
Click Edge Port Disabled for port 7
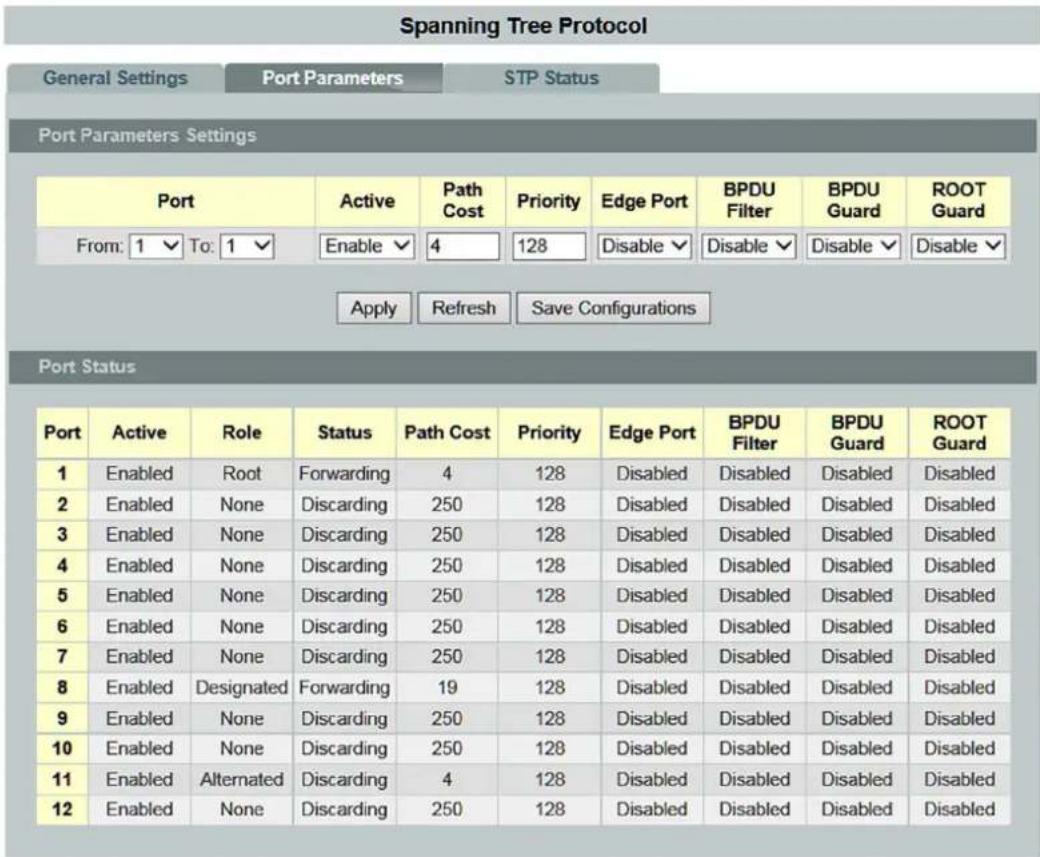point(651,657)
